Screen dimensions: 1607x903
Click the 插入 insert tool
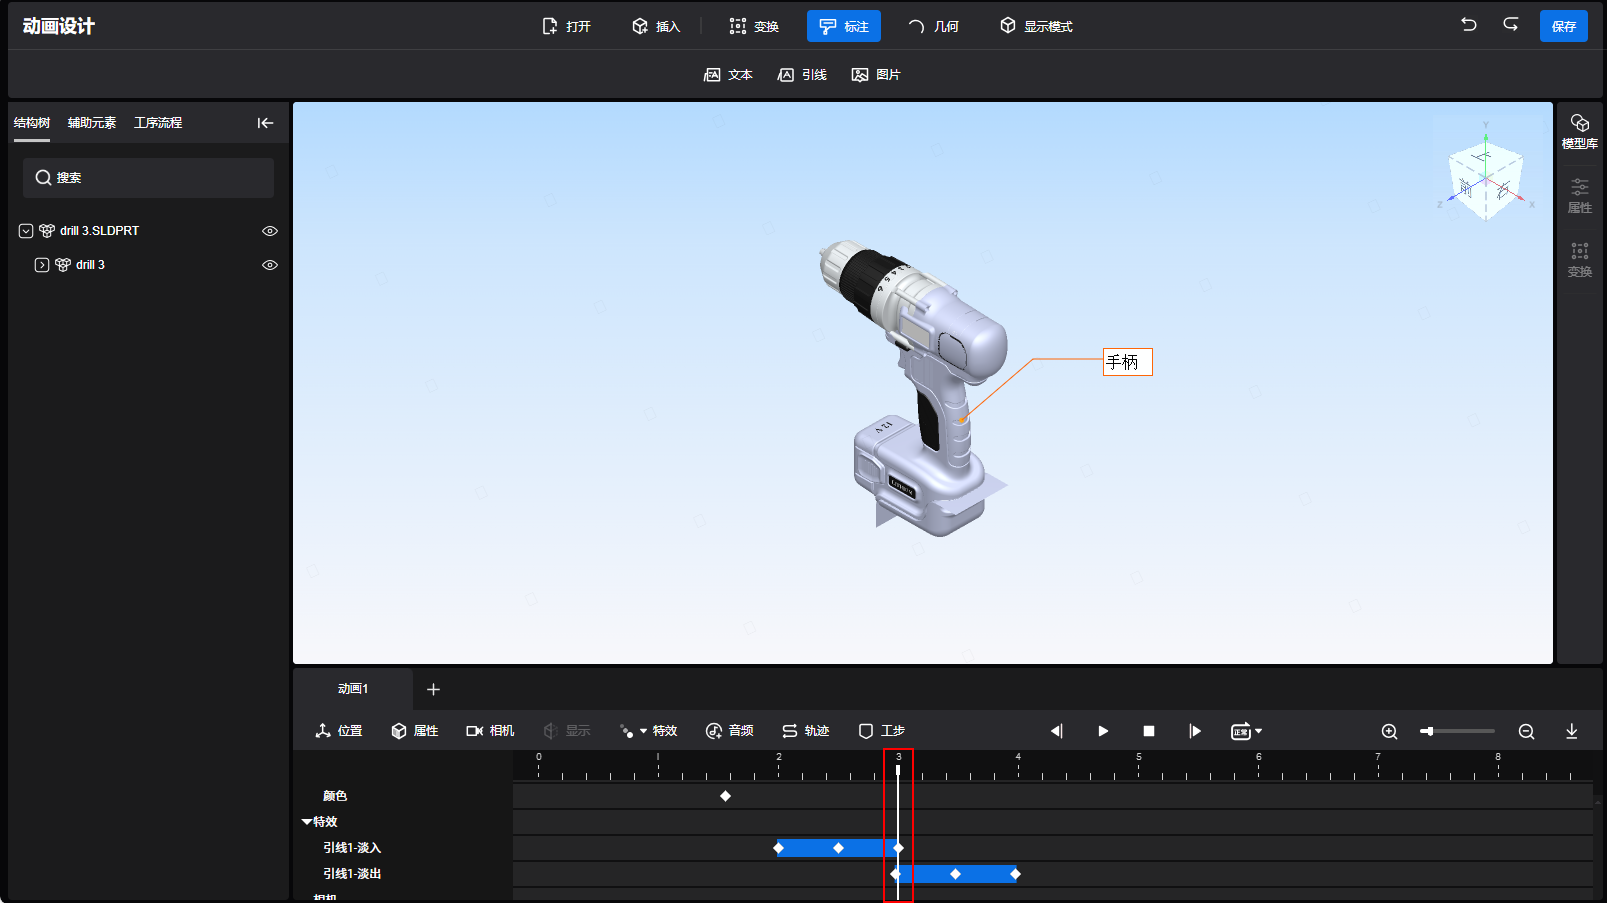pos(655,26)
